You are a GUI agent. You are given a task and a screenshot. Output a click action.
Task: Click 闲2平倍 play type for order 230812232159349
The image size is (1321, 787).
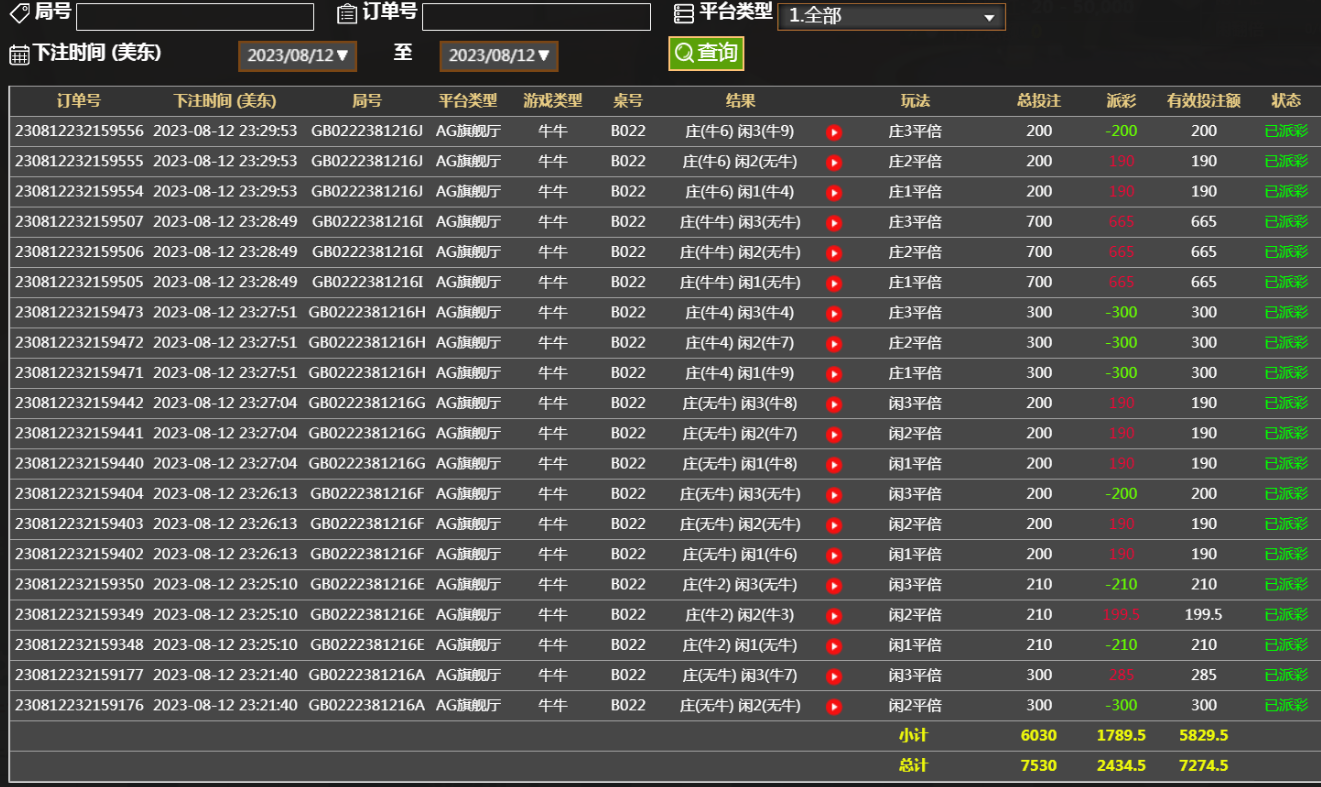[x=915, y=615]
